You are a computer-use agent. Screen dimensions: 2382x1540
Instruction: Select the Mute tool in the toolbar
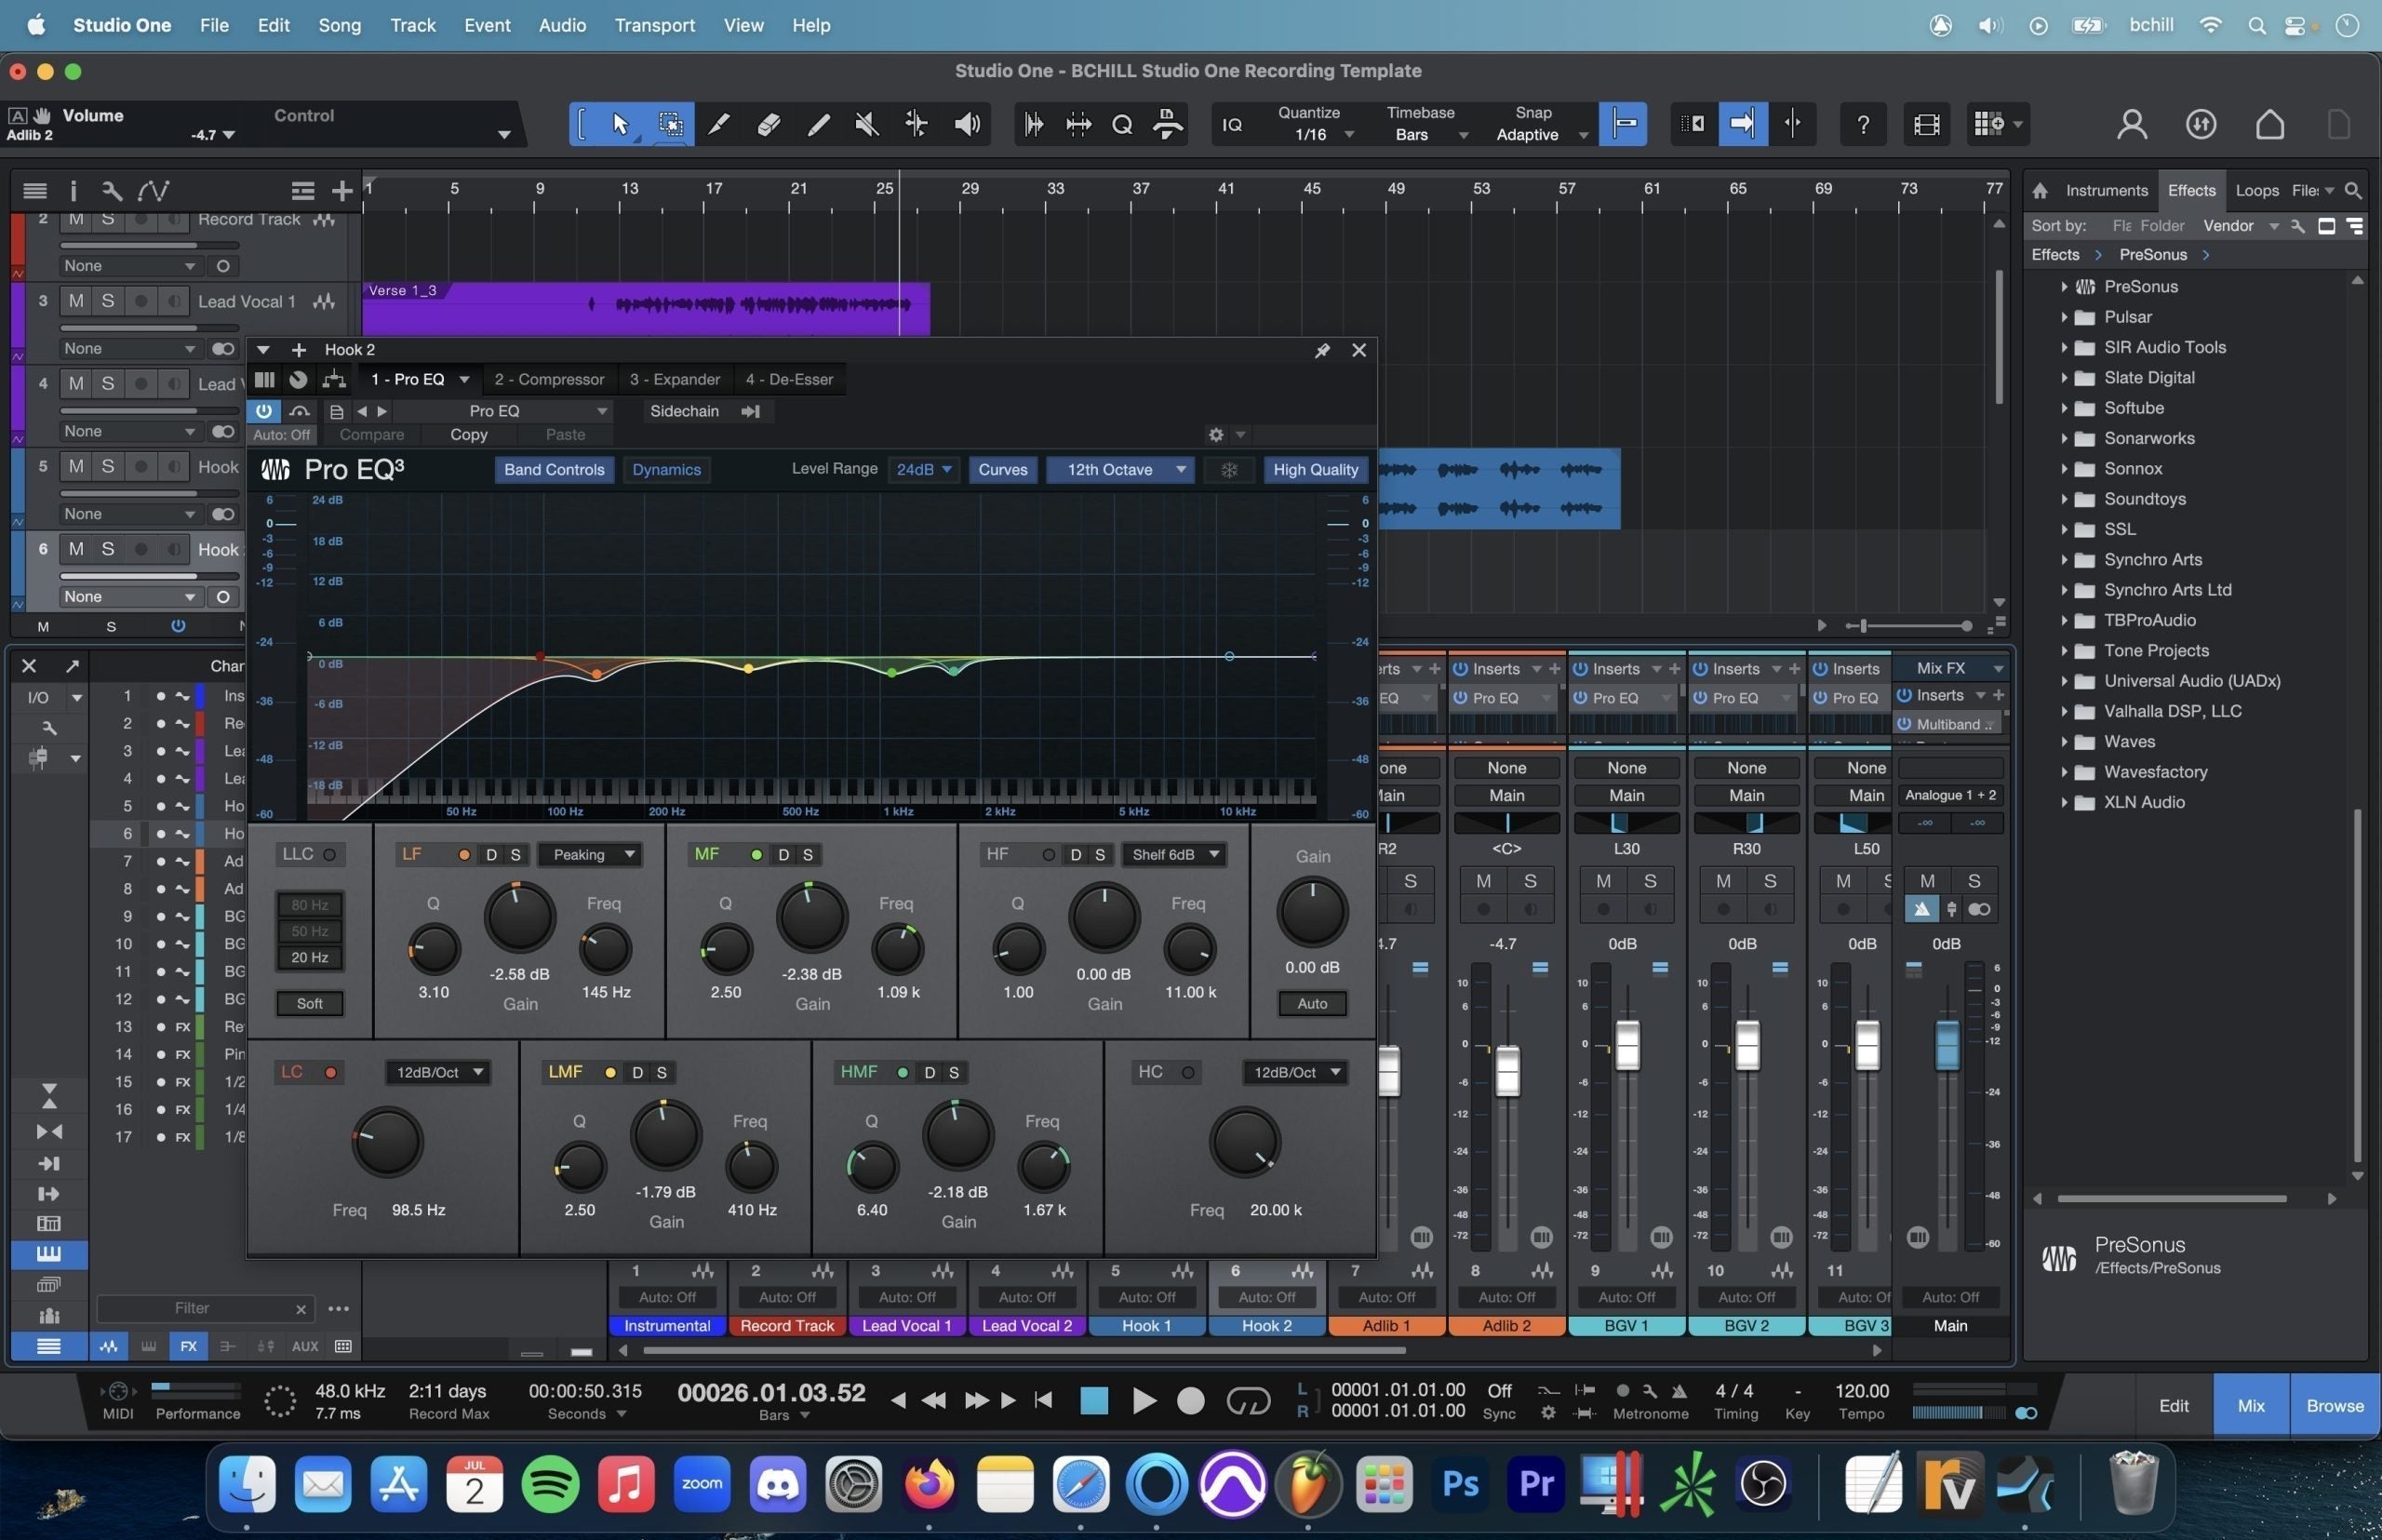pyautogui.click(x=866, y=123)
